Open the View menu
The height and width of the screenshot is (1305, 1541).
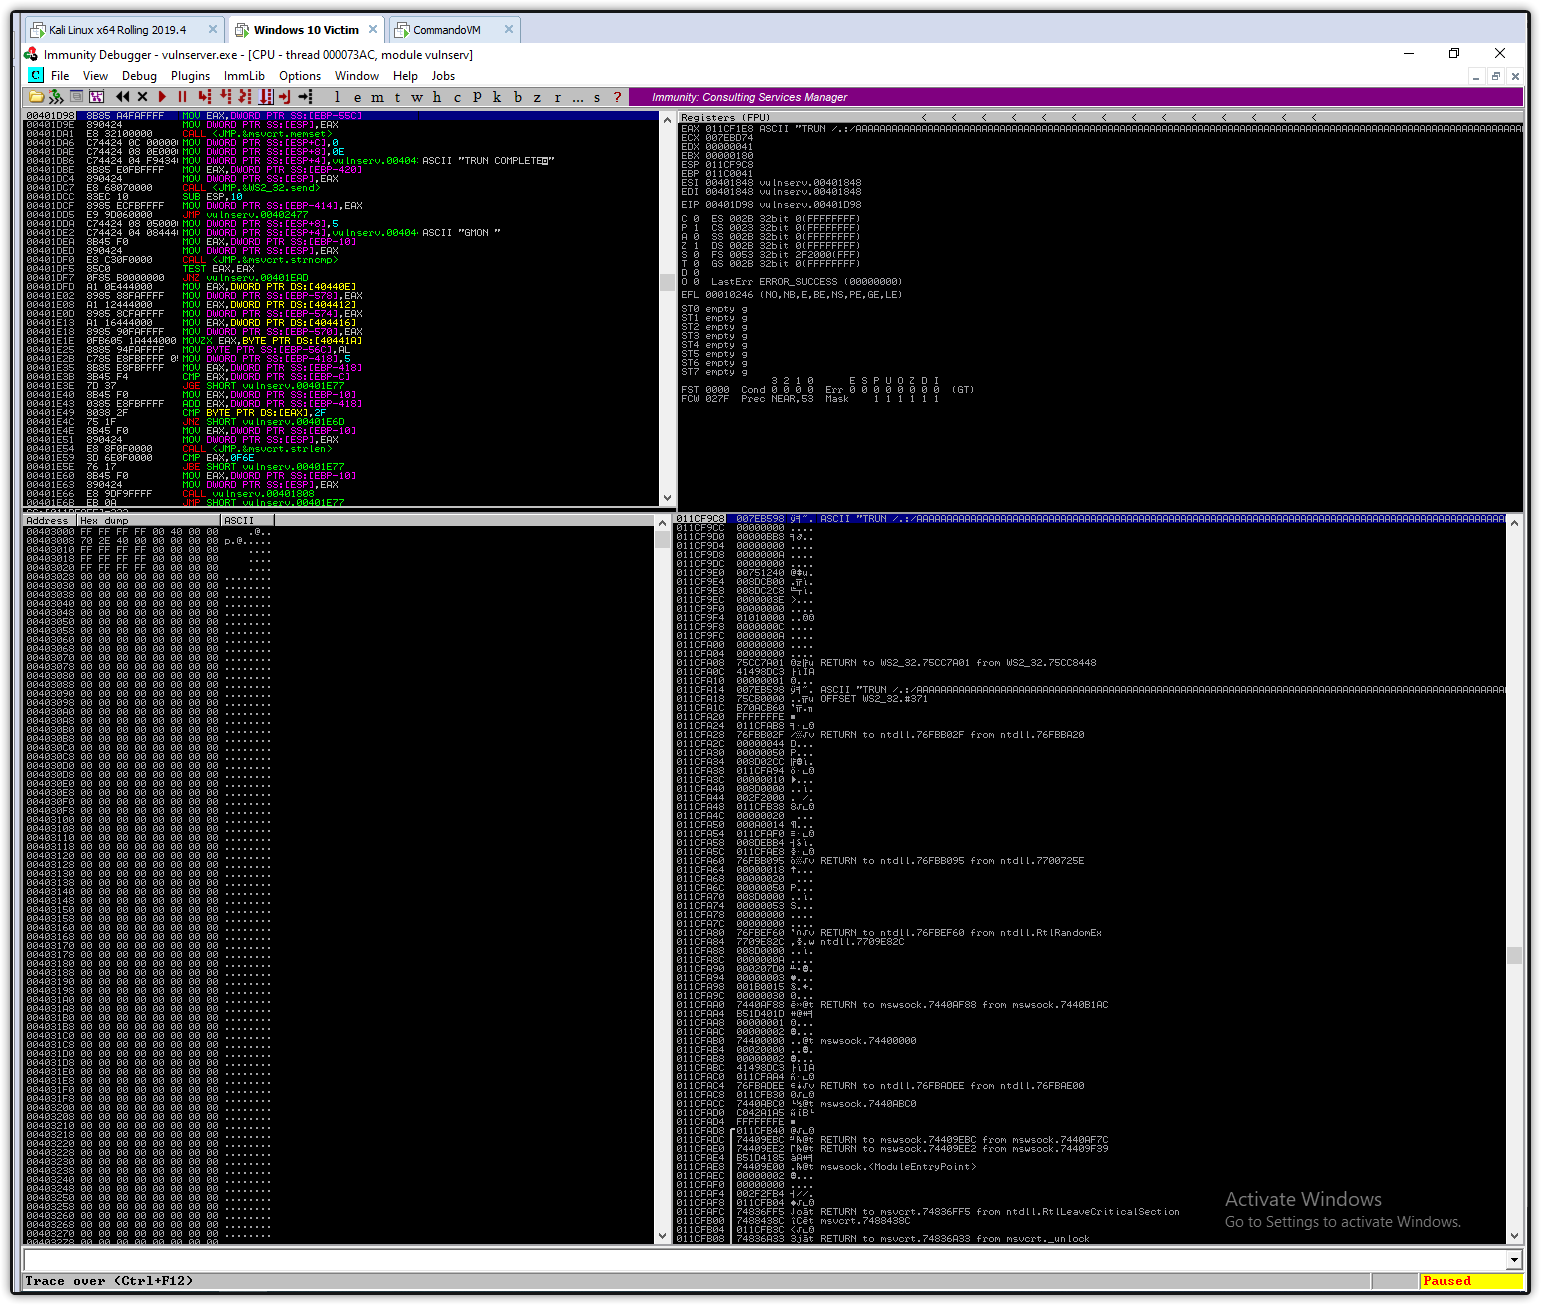(95, 76)
